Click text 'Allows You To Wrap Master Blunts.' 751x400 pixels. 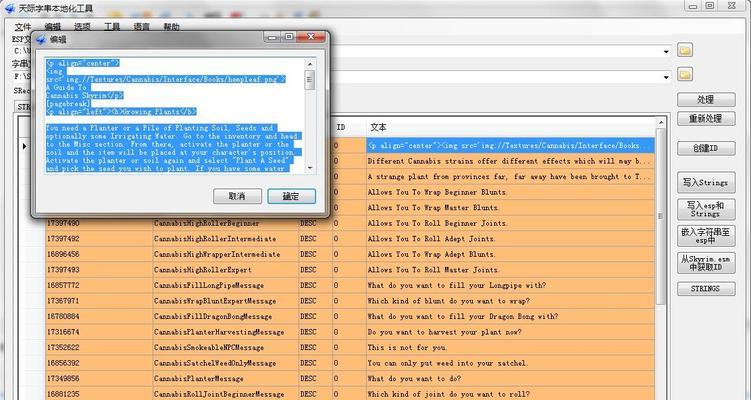pos(433,207)
